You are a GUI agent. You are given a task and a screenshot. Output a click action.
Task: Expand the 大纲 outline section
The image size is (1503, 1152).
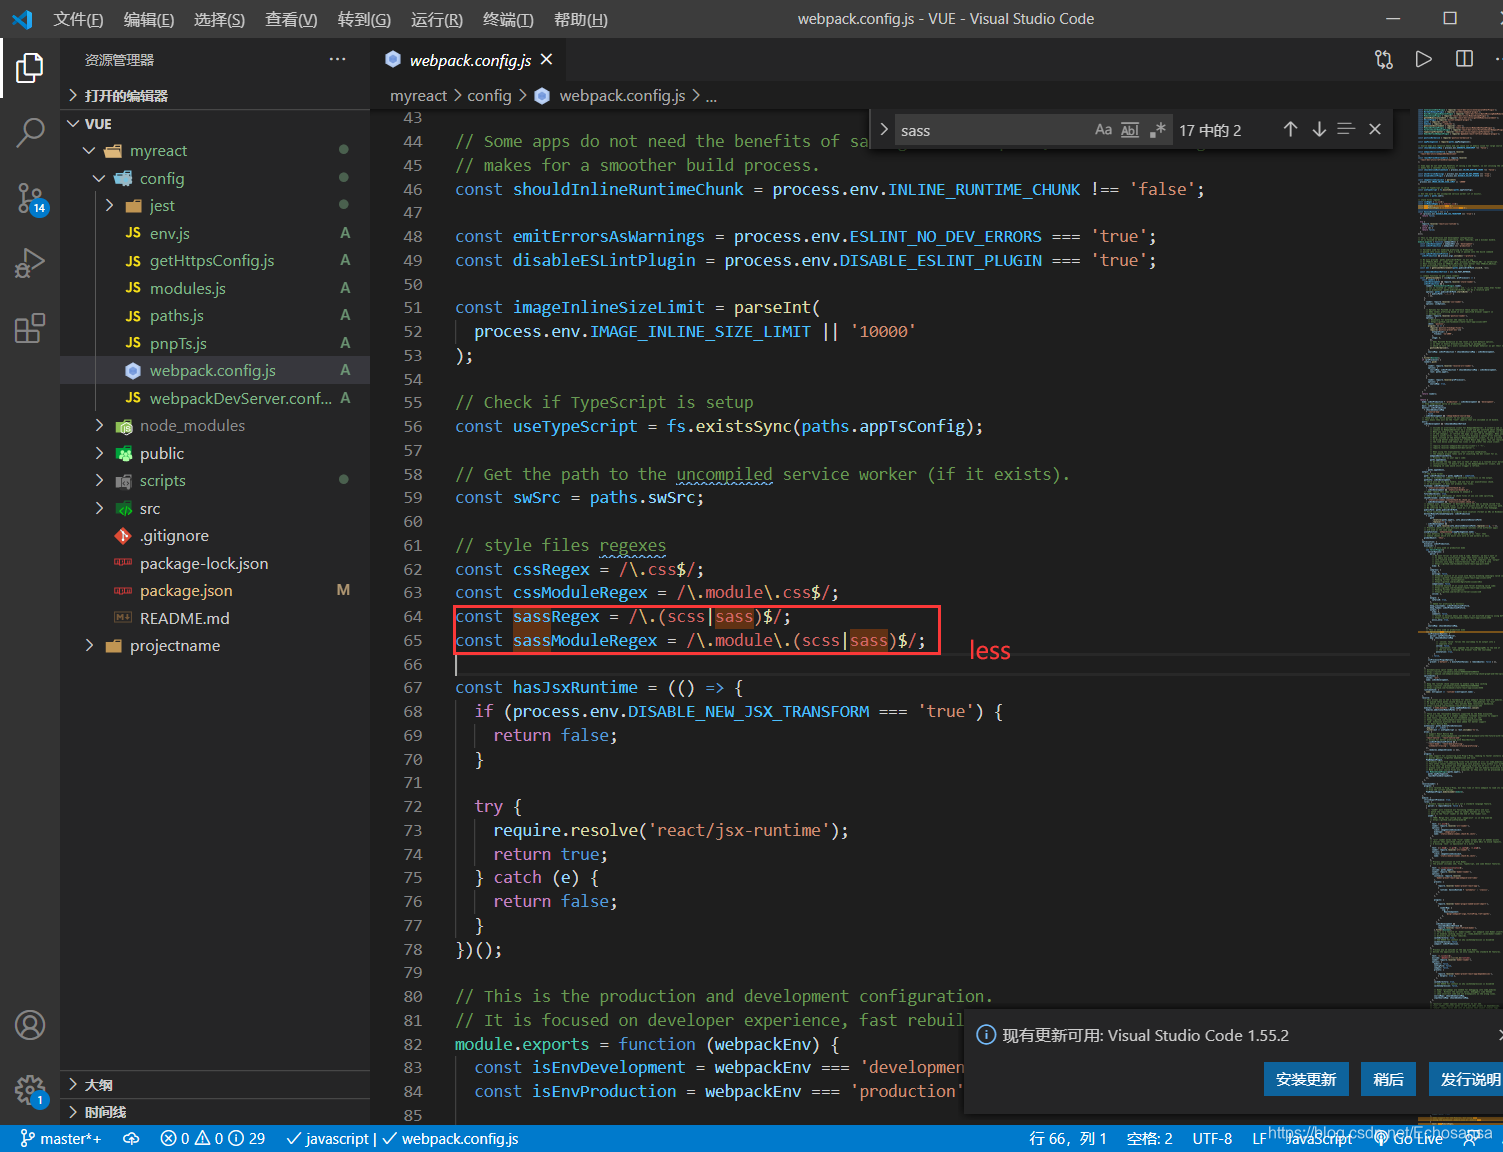(98, 1085)
